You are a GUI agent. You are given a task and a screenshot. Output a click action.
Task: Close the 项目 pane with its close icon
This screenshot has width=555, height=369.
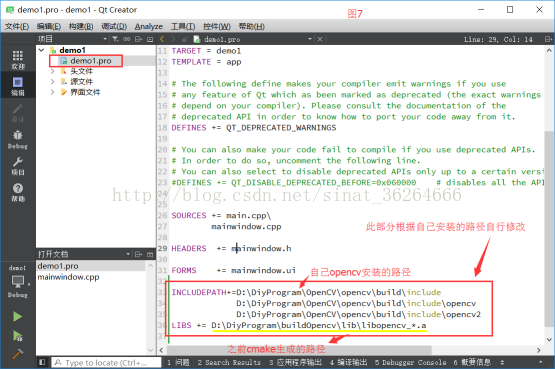150,39
